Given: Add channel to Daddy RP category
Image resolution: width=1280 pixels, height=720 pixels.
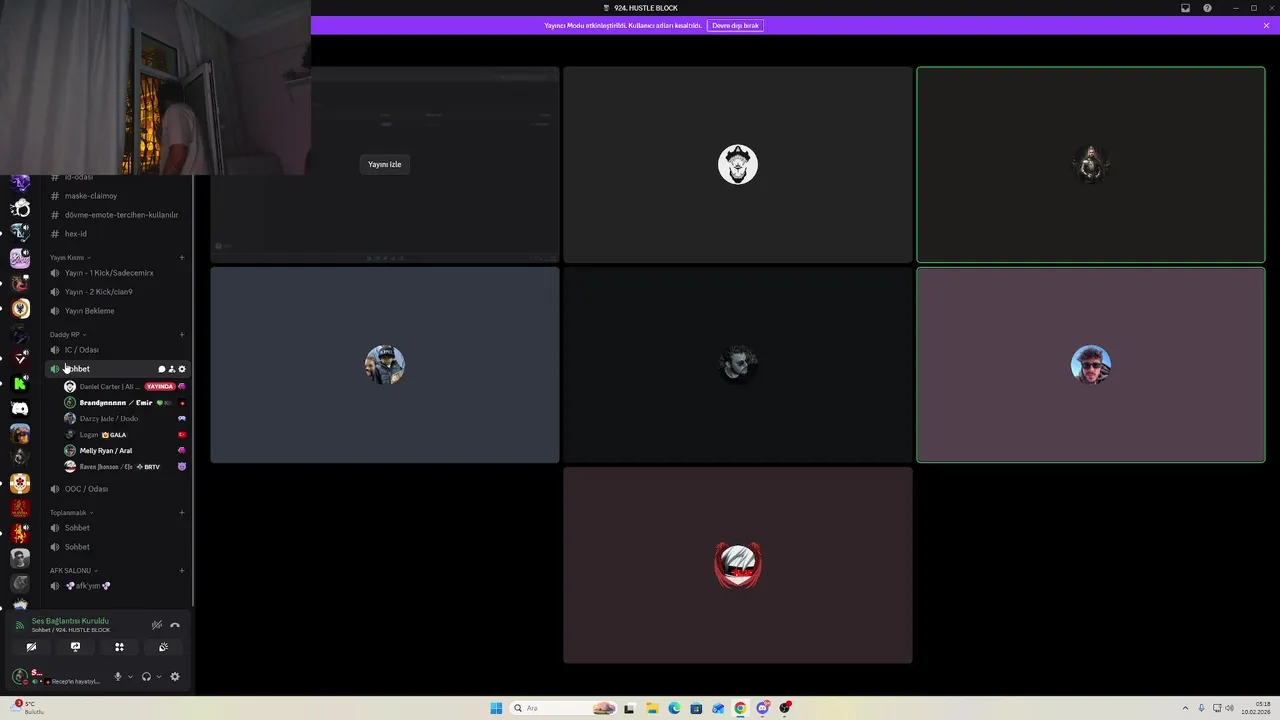Looking at the screenshot, I should [182, 335].
